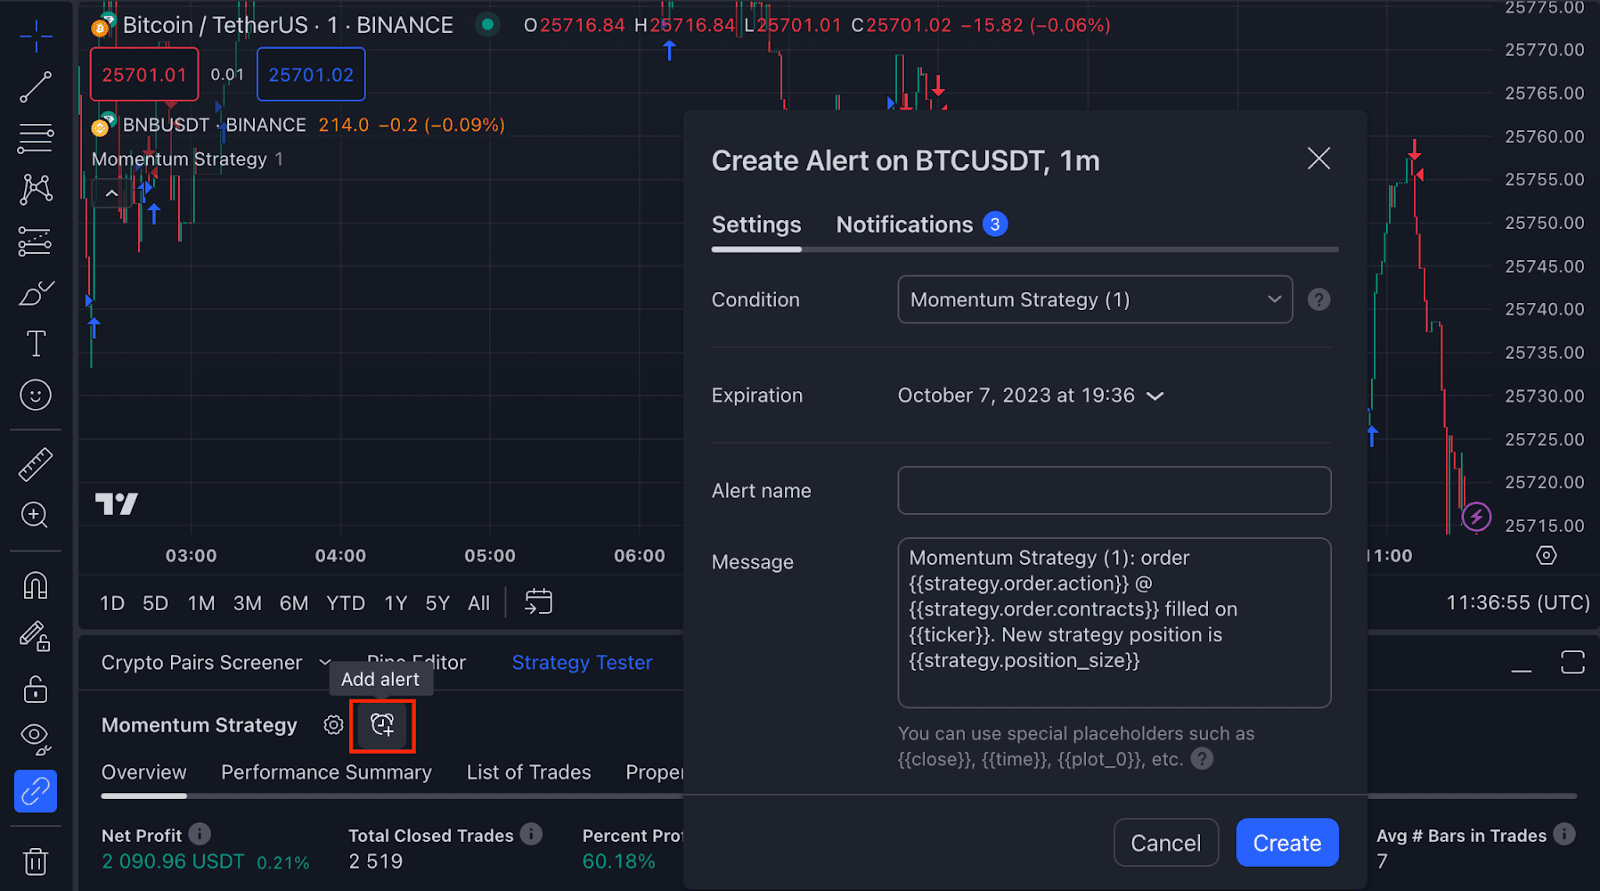
Task: Click the BNBUSDT BINANCE compare symbol
Action: click(x=214, y=125)
